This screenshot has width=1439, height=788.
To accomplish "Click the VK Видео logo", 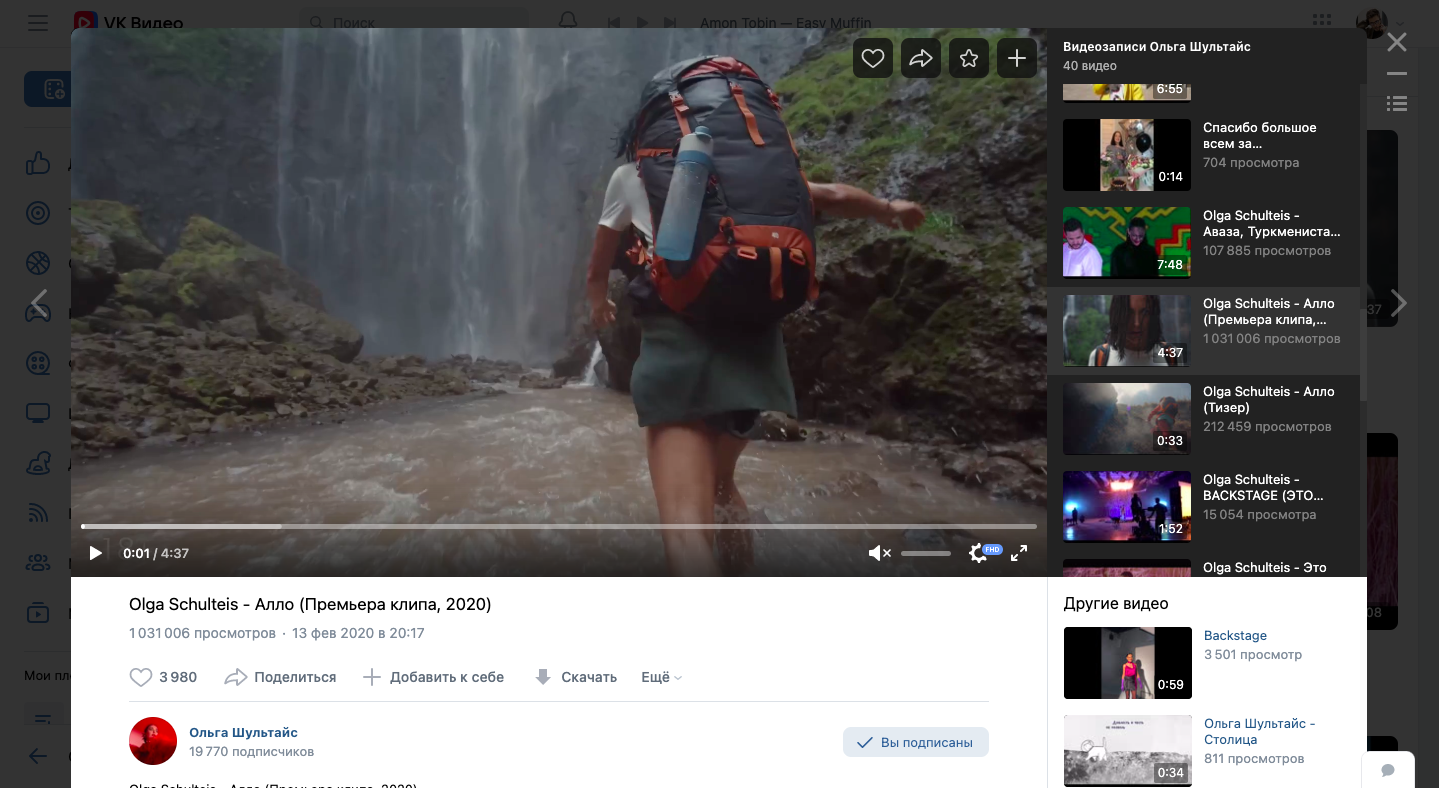I will (x=129, y=22).
